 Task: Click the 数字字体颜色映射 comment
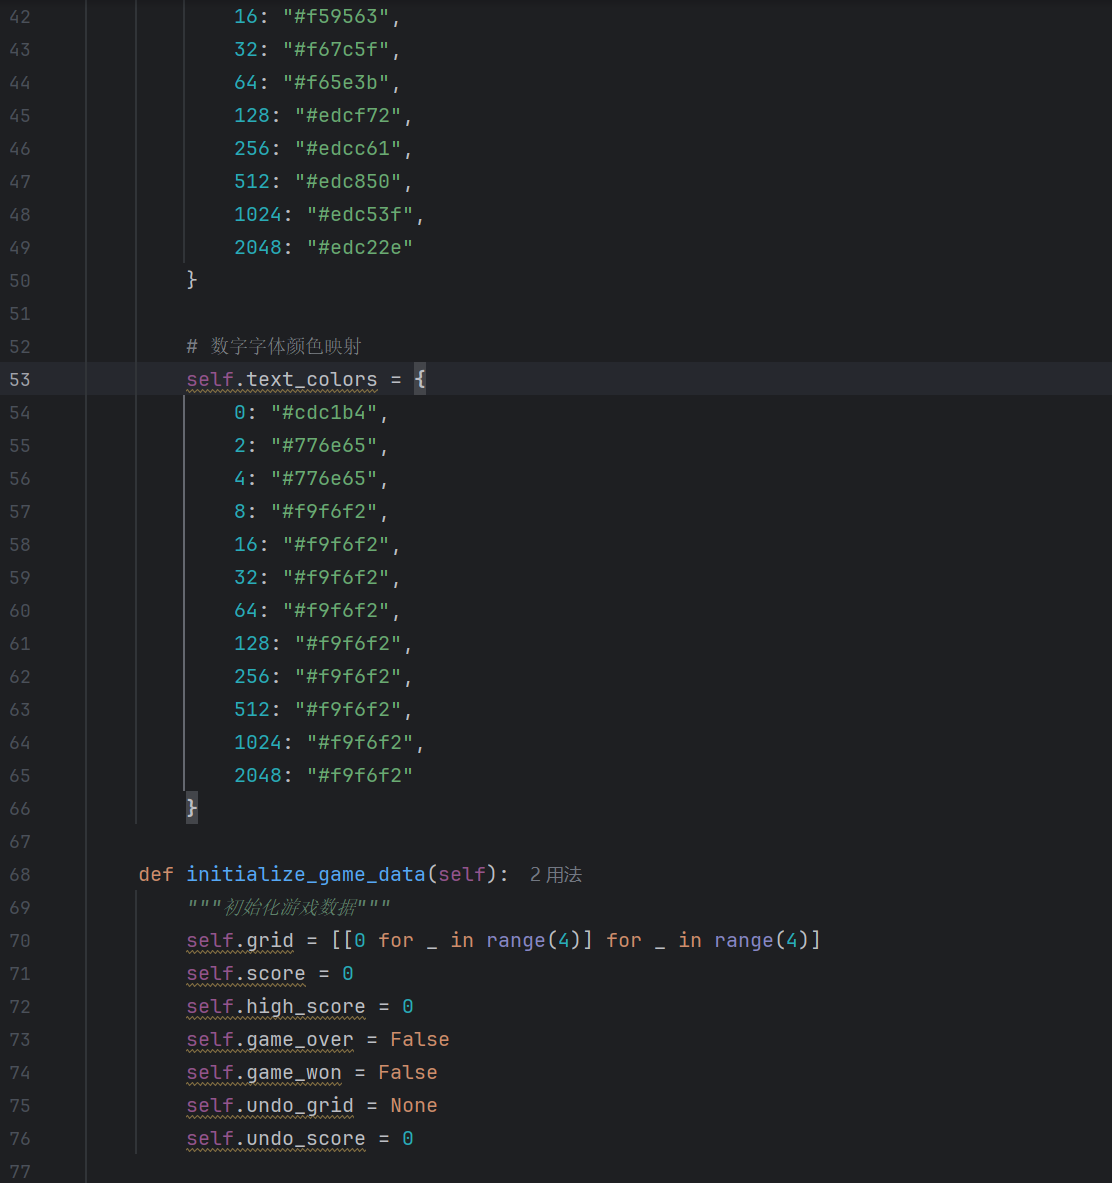(x=286, y=347)
